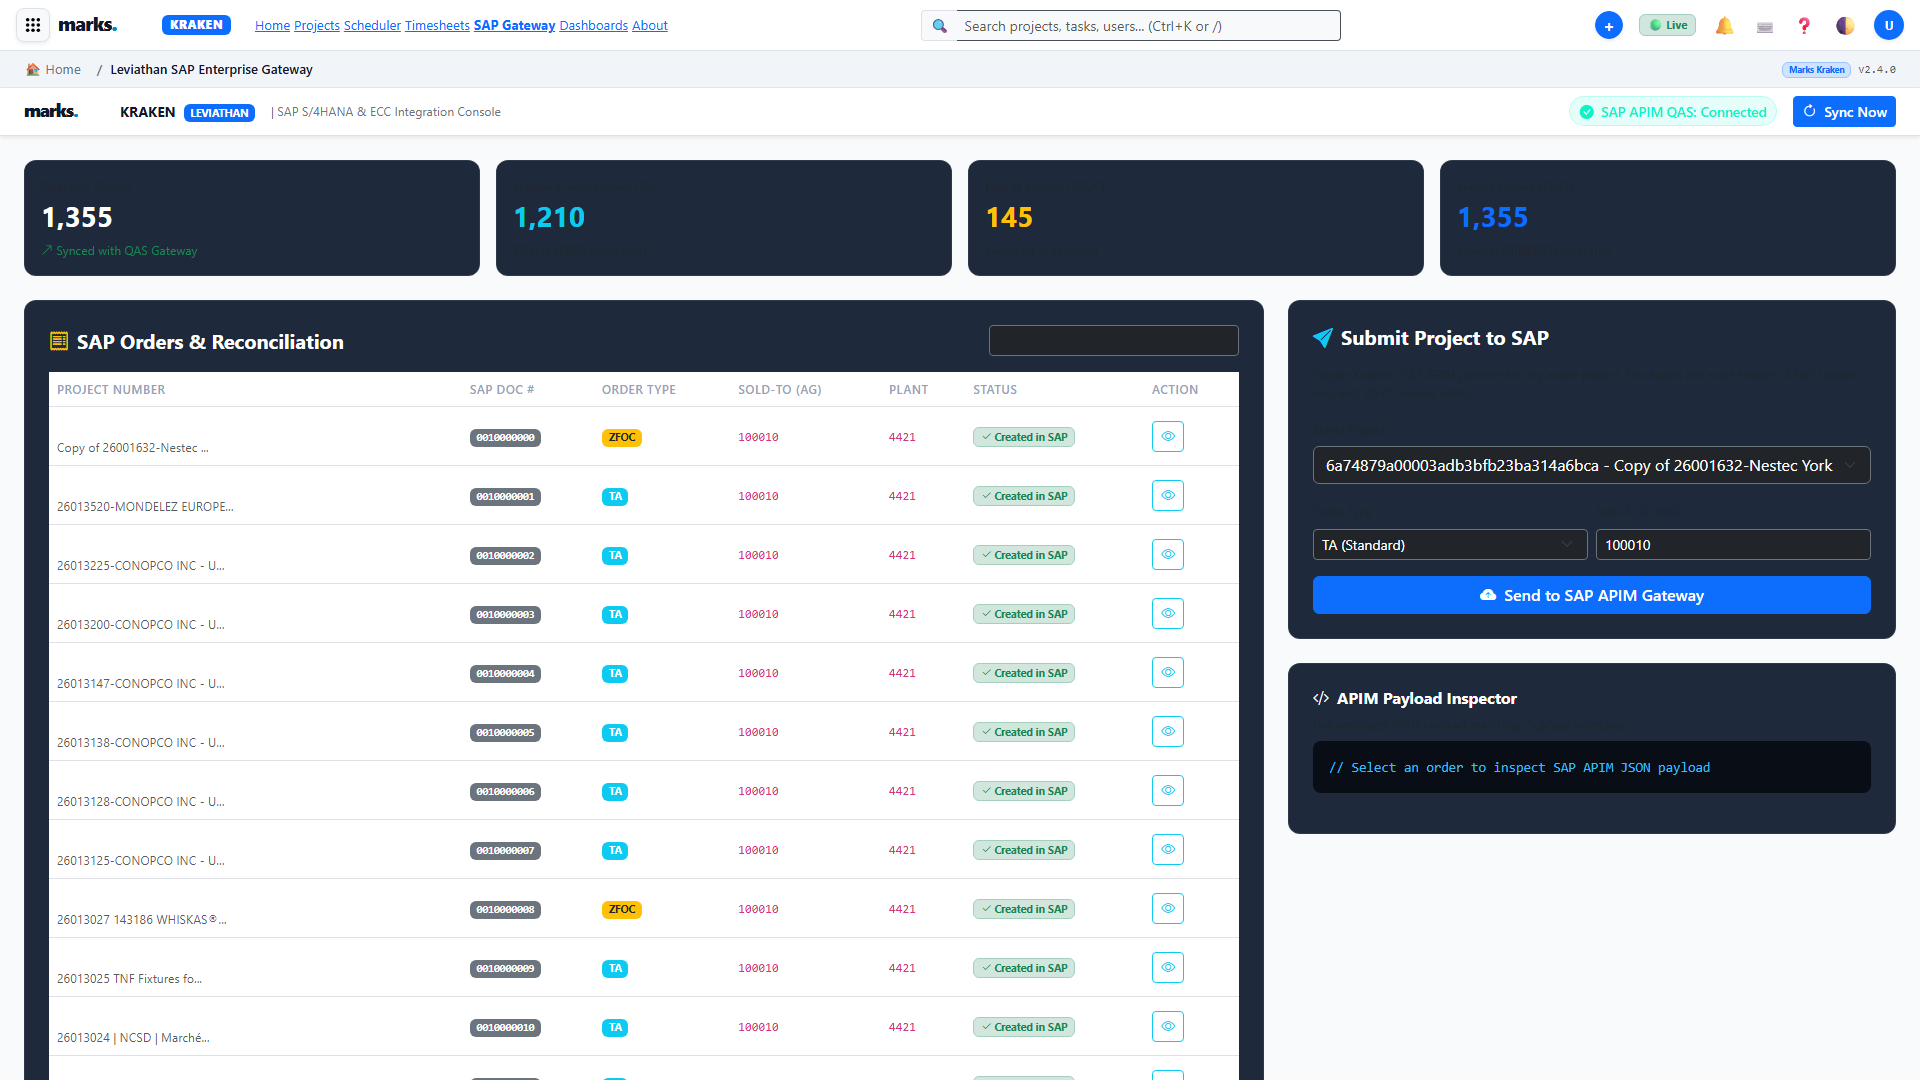1920x1080 pixels.
Task: Inspect order 26013138-CONOPCO INC eye icon
Action: tap(1167, 731)
